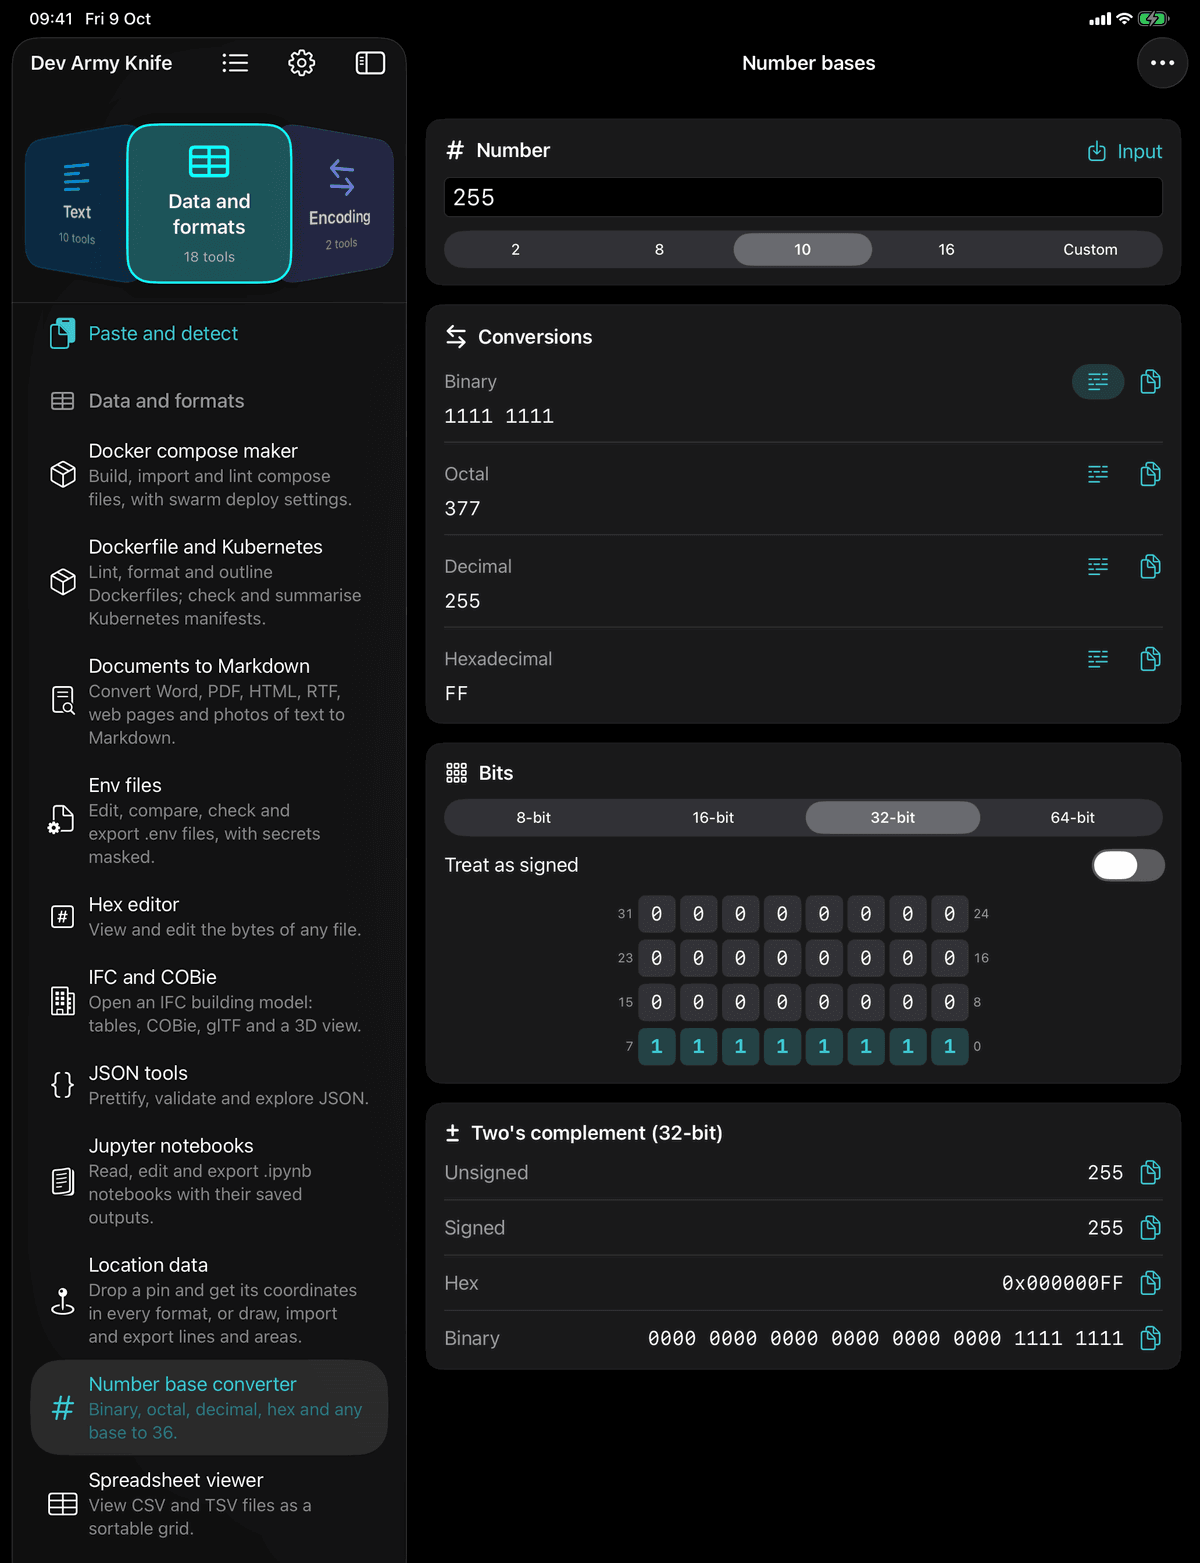Image resolution: width=1200 pixels, height=1563 pixels.
Task: Select base 2 segment
Action: tap(516, 249)
